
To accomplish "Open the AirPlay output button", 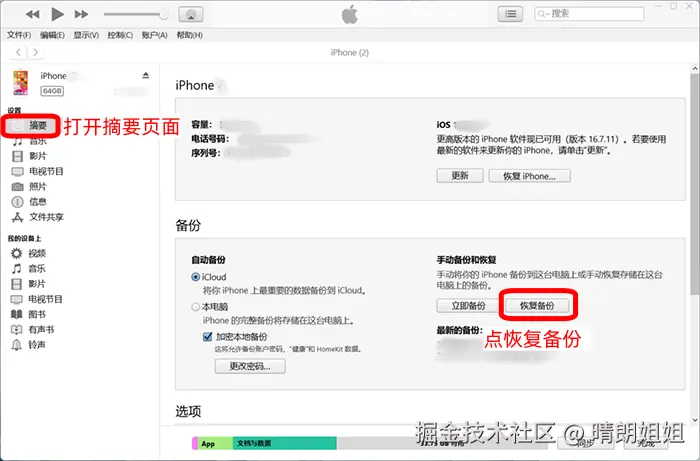I will [191, 14].
